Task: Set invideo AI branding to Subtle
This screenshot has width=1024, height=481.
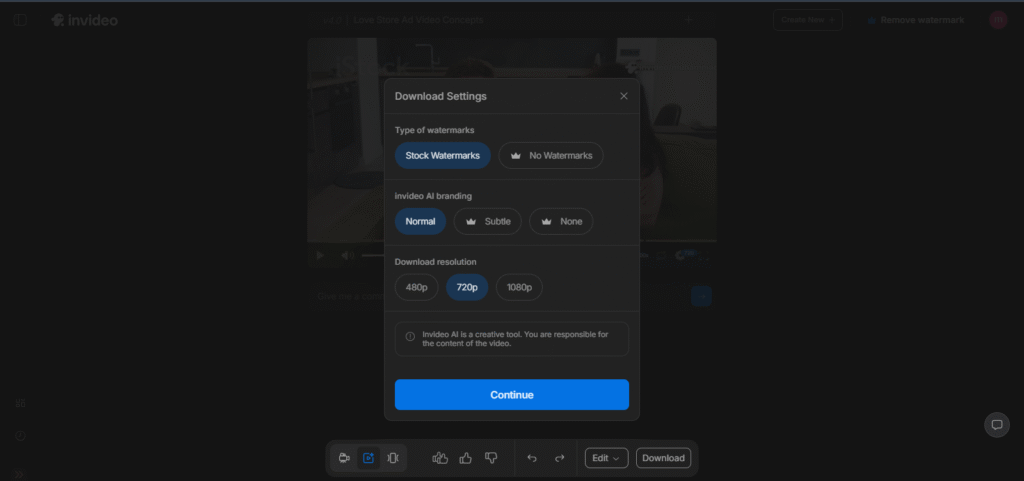Action: (487, 221)
